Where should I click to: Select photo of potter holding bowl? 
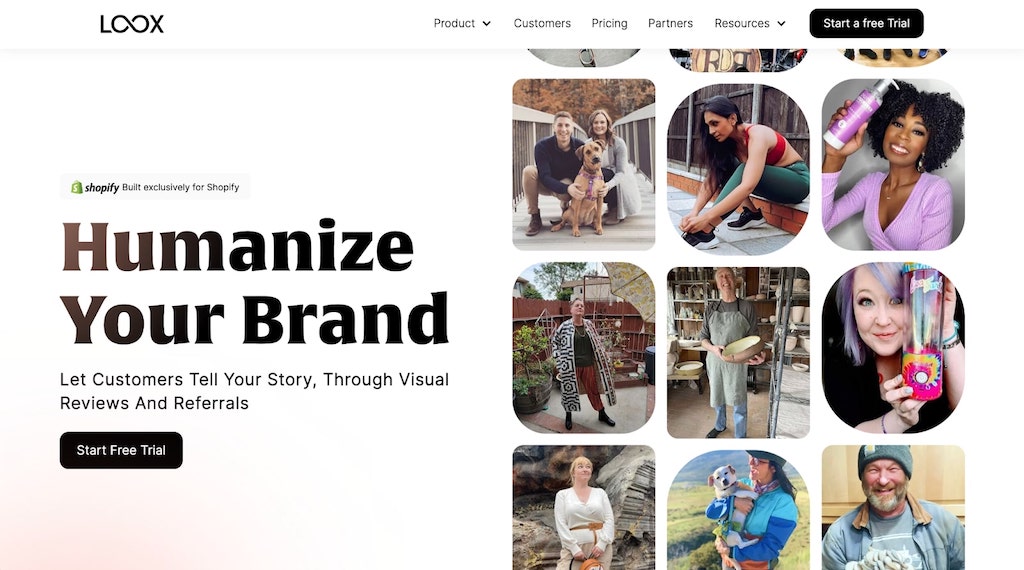738,353
